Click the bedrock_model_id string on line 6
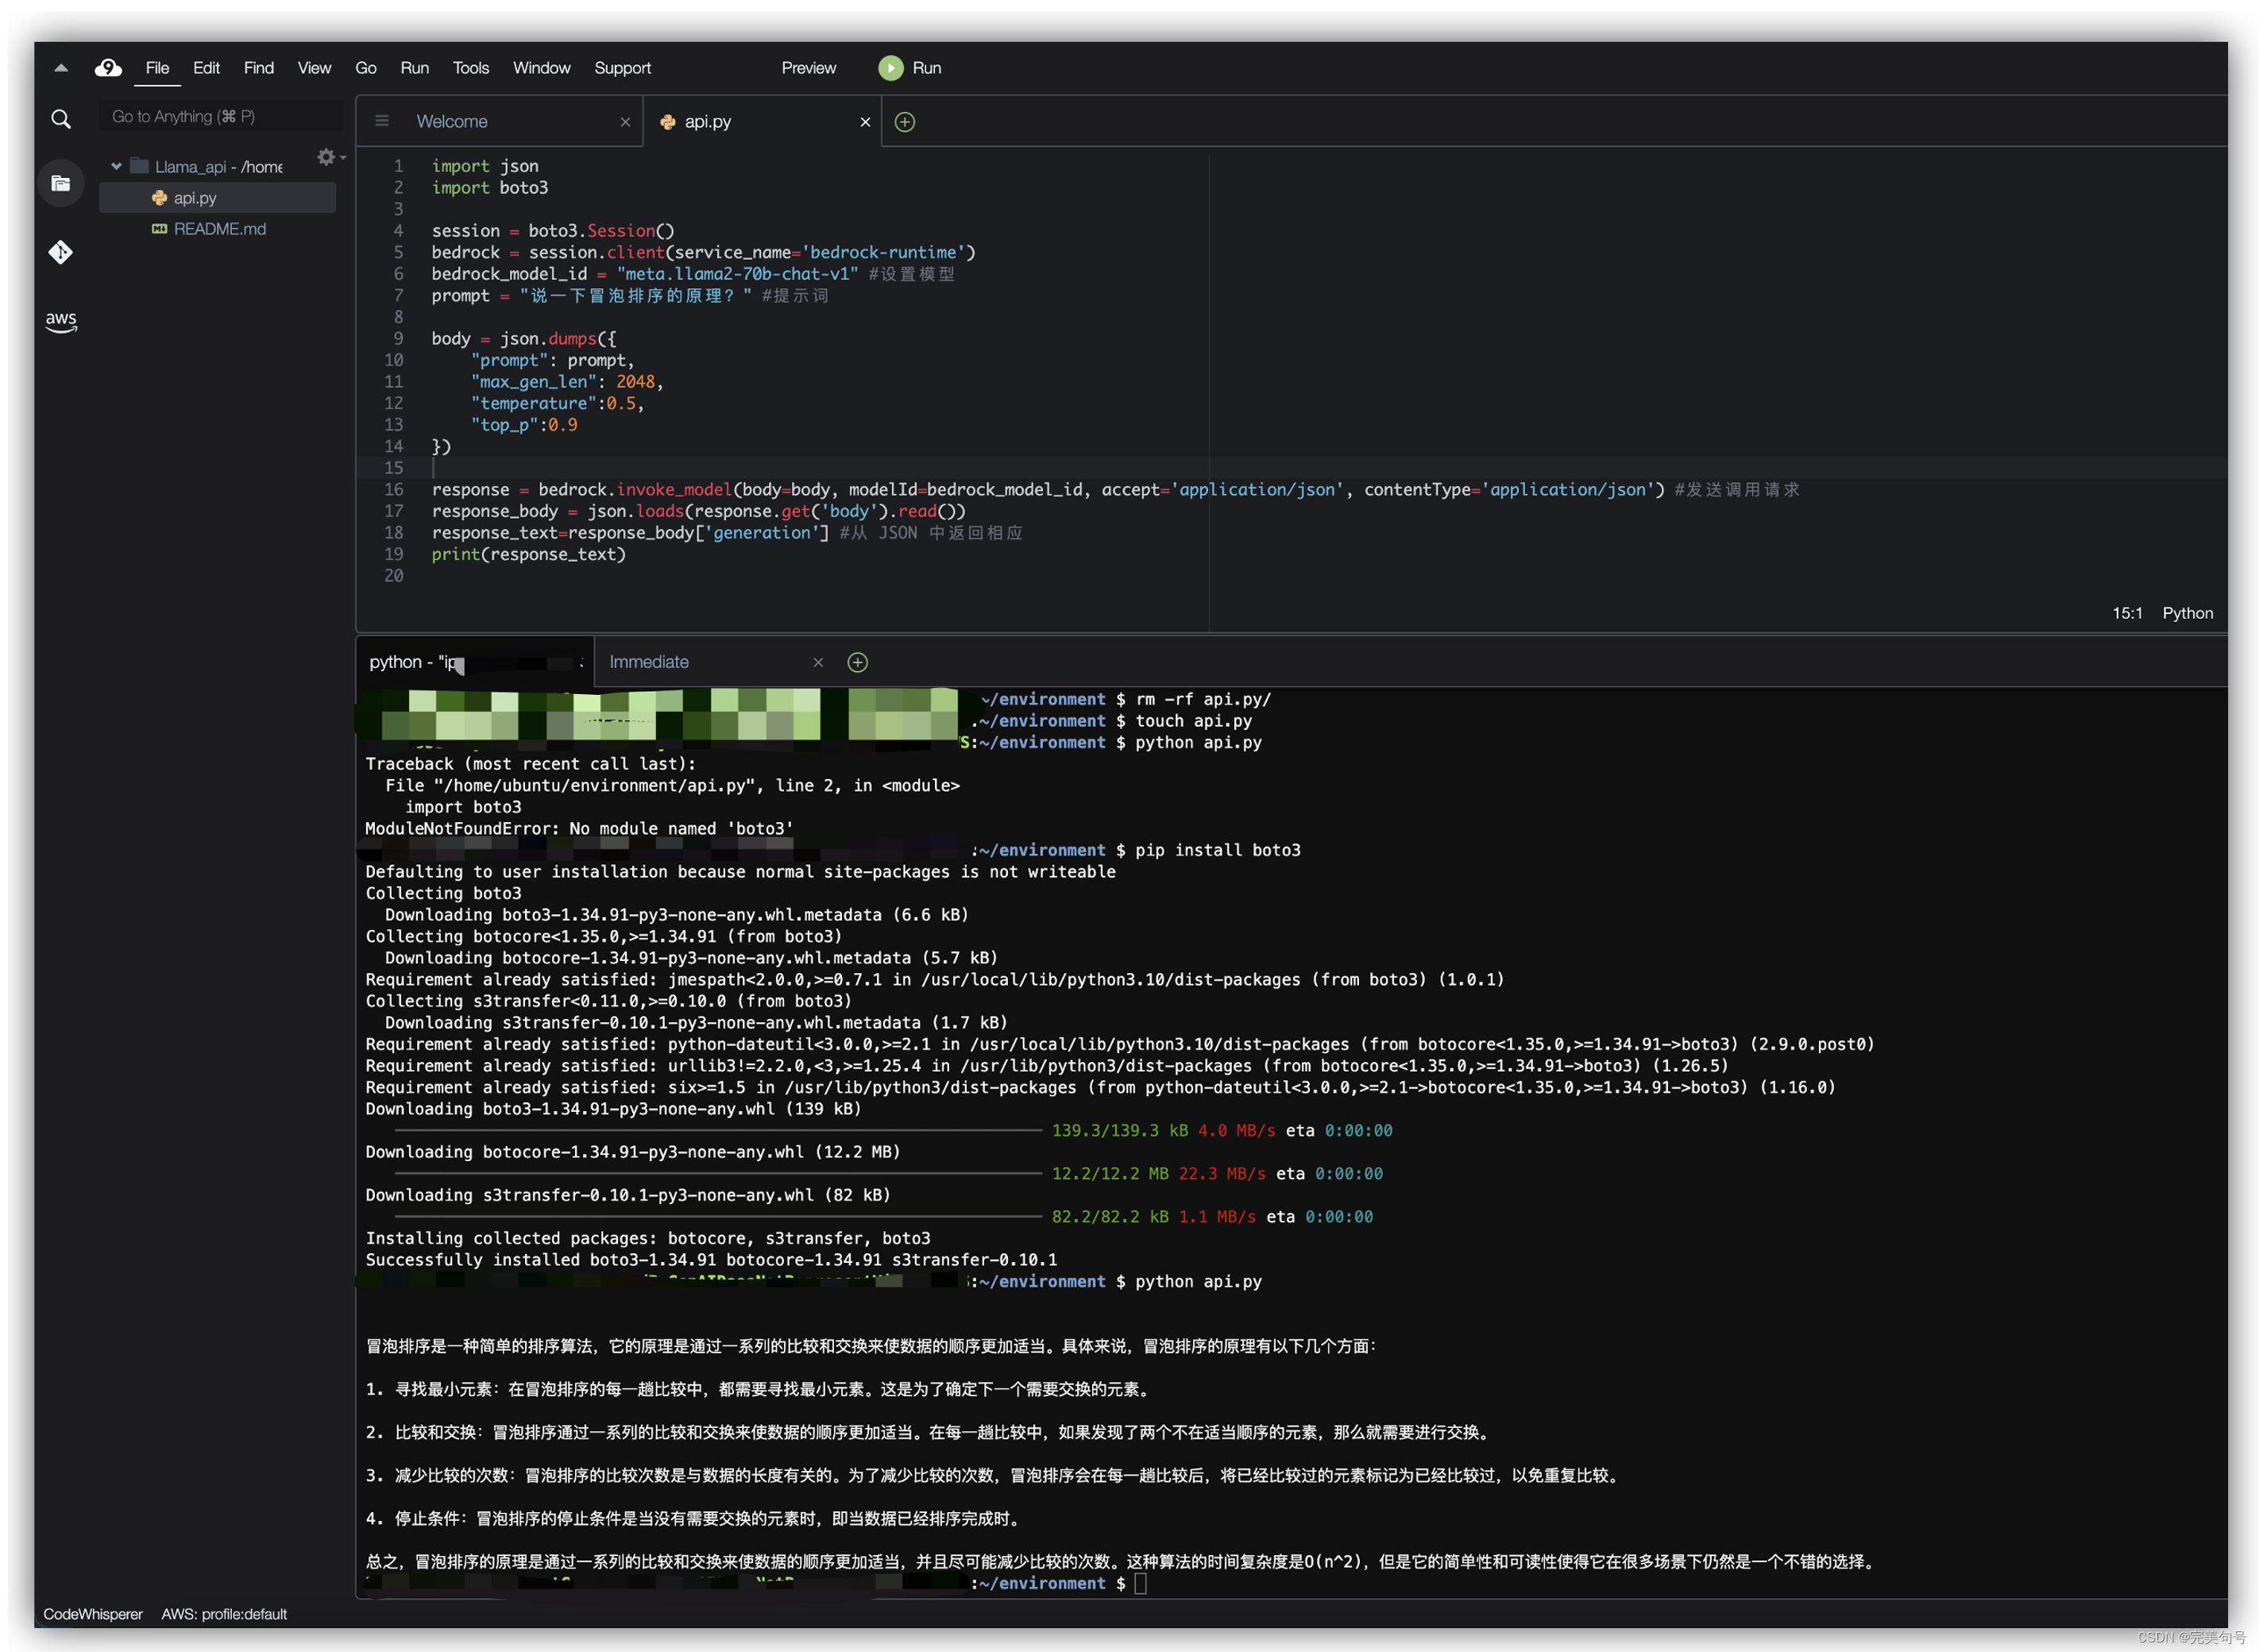The image size is (2259, 1652). pyautogui.click(x=737, y=274)
